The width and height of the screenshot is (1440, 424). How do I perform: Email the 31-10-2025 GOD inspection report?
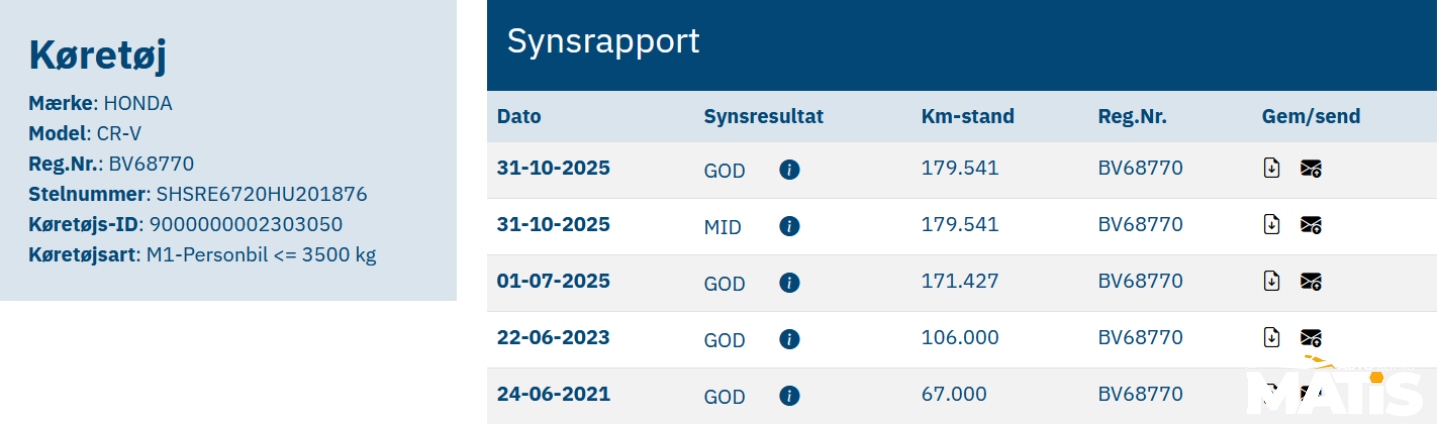1311,169
